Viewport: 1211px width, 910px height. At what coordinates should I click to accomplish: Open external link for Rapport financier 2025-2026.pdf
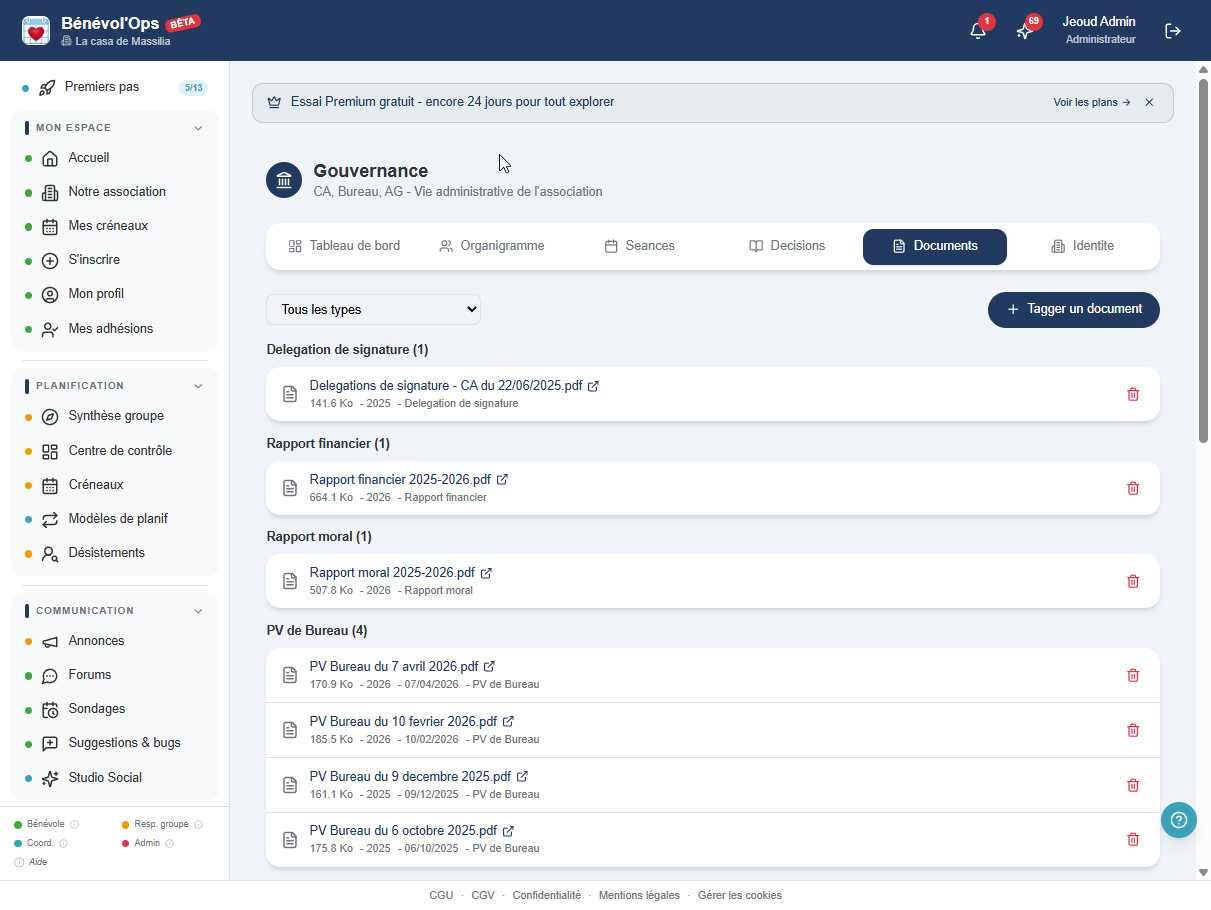click(x=502, y=480)
